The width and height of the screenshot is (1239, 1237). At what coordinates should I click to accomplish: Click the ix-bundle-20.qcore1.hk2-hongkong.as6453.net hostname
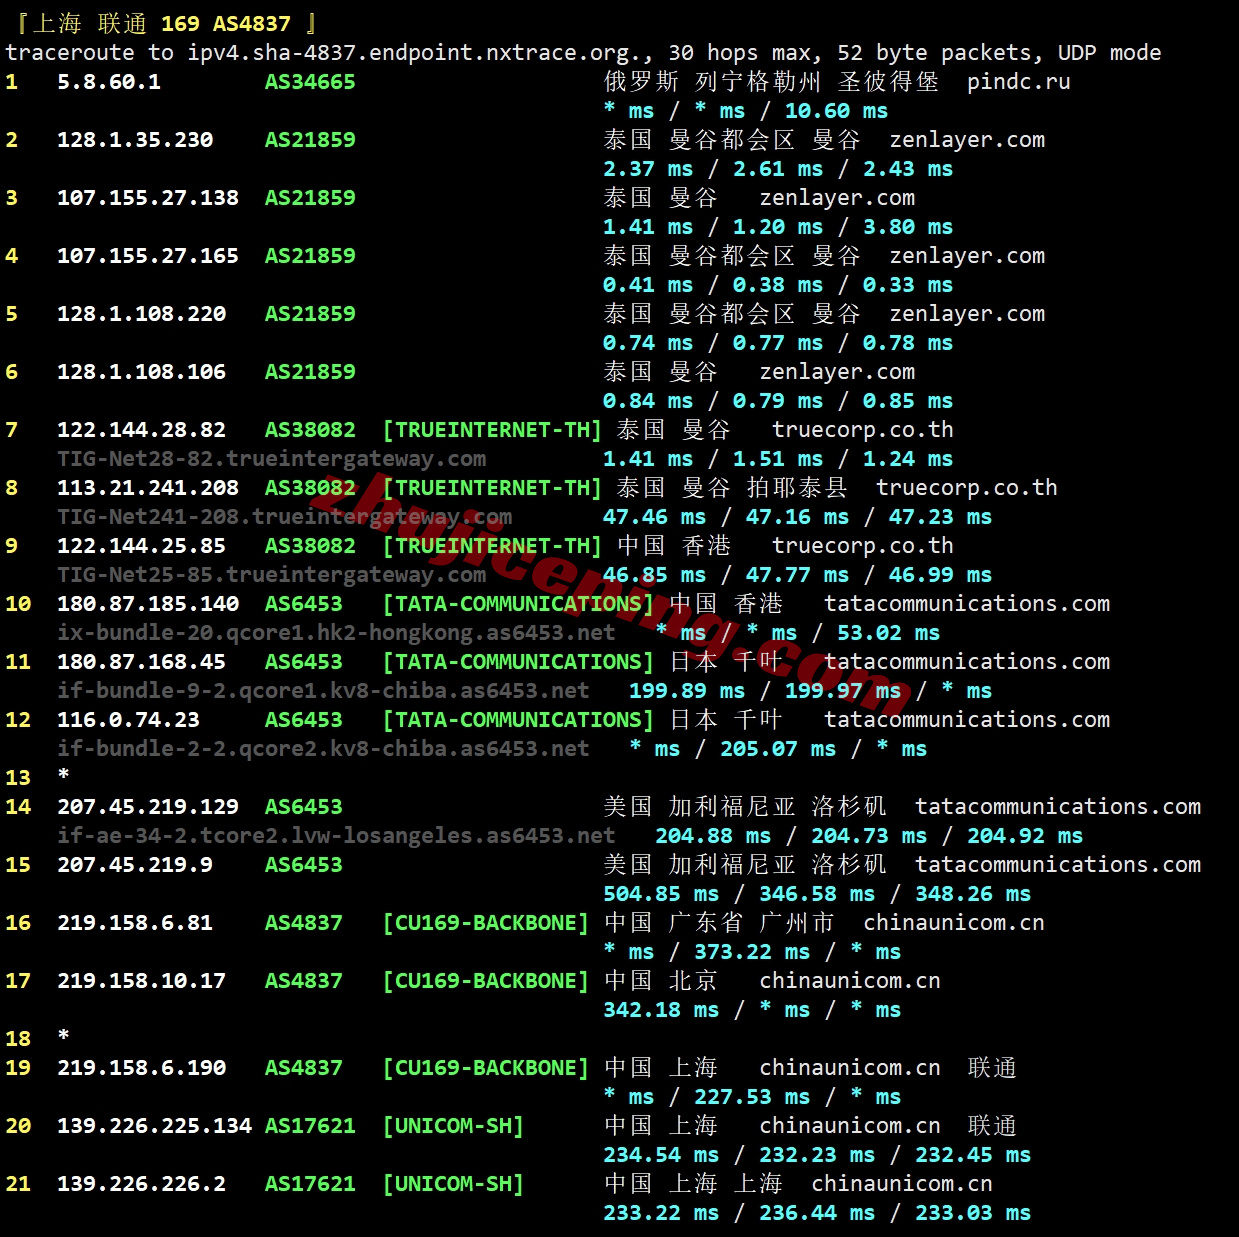tap(336, 633)
